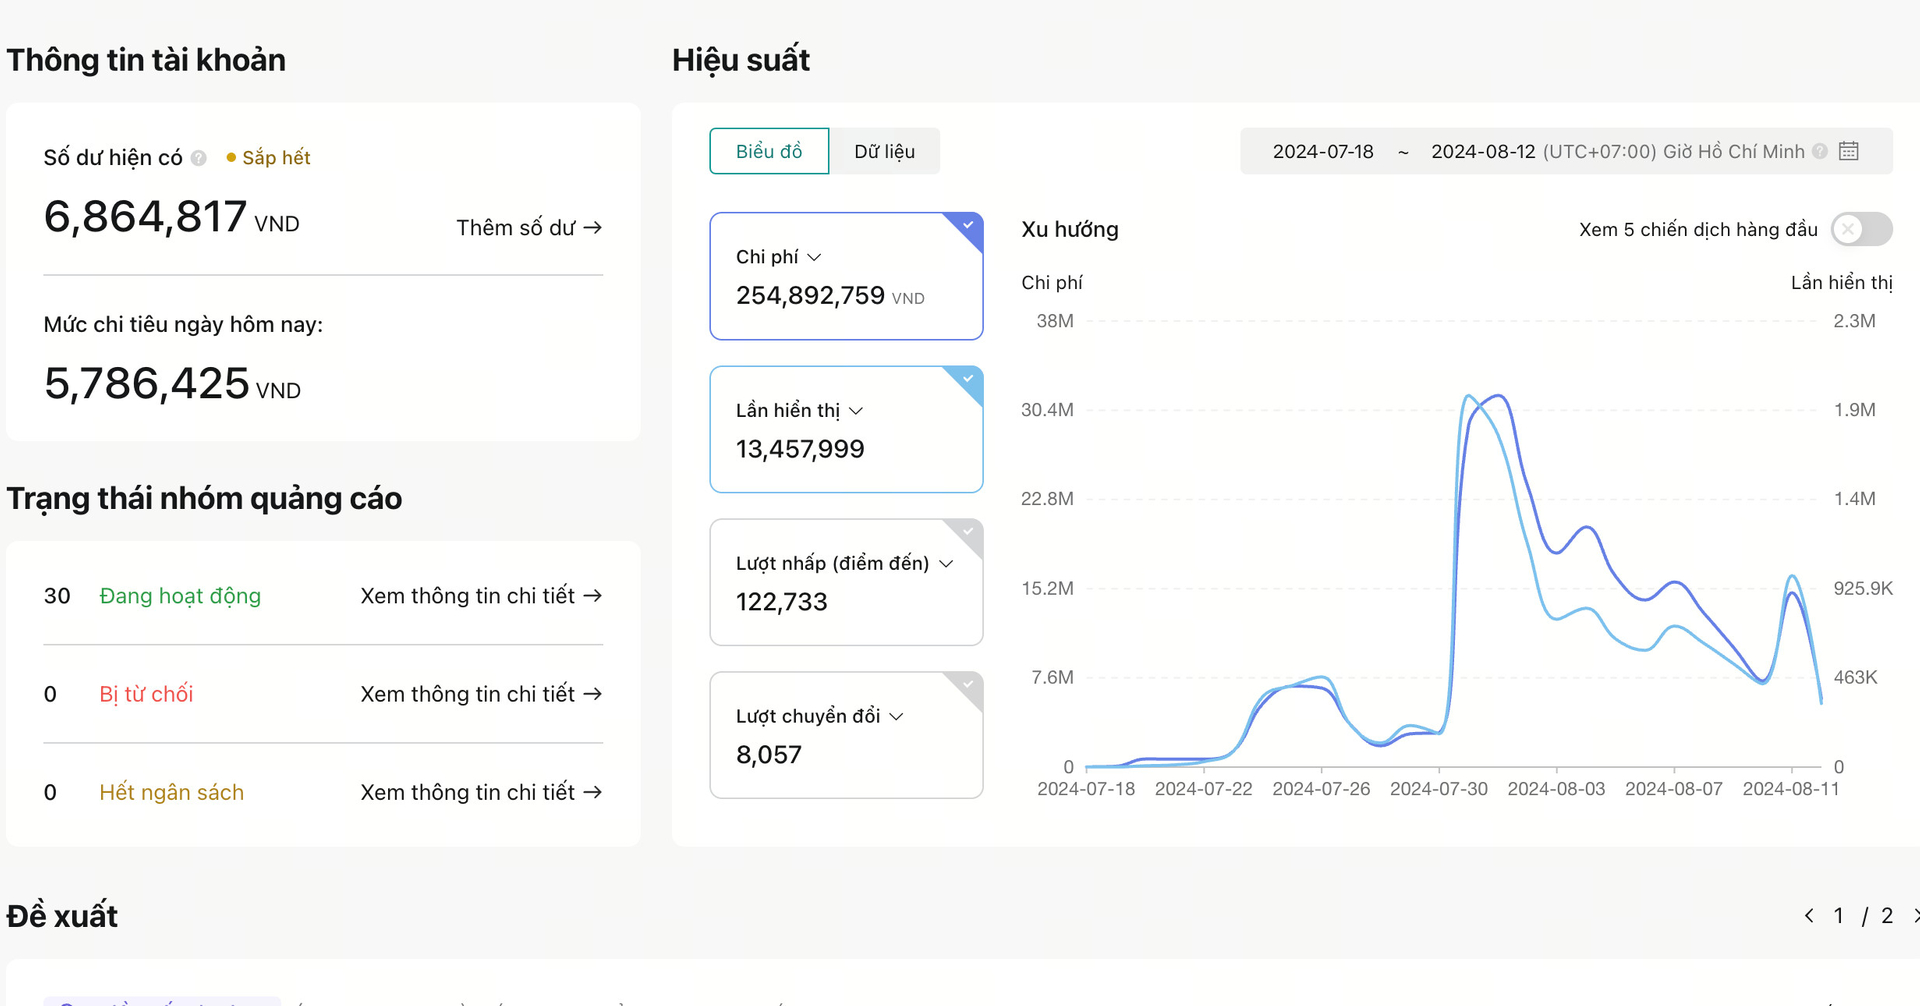Deselect the Lần hiển thị card checkmark
Image resolution: width=1920 pixels, height=1006 pixels.
pos(968,380)
